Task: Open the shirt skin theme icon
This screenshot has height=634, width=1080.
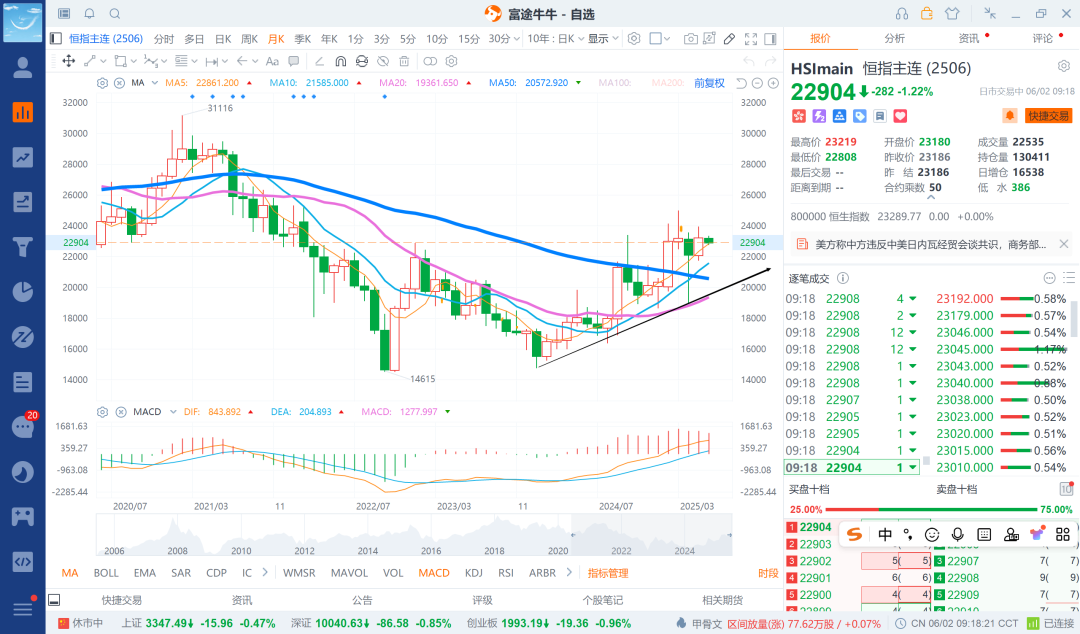Action: pos(952,14)
